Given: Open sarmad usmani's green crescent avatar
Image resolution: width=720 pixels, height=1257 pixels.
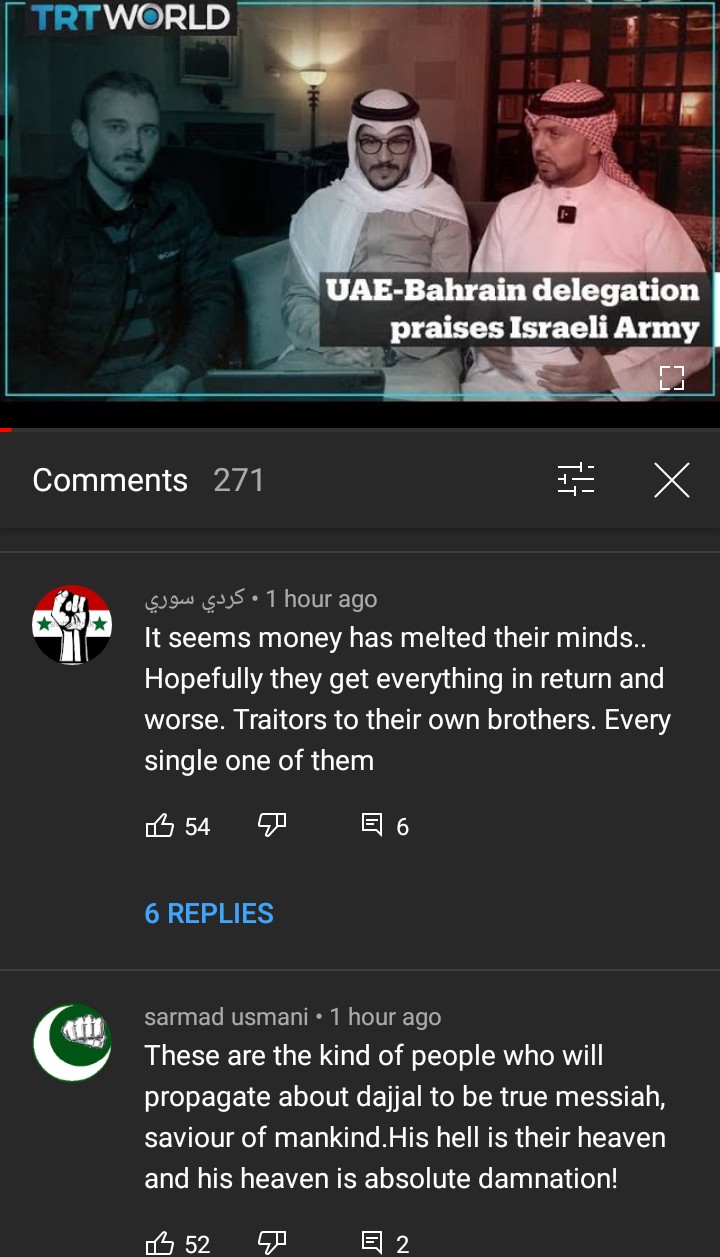Looking at the screenshot, I should tap(72, 1043).
